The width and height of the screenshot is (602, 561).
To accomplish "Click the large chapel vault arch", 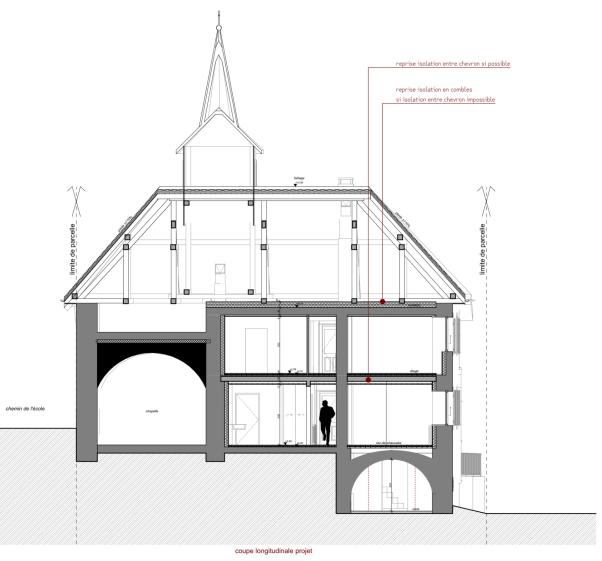I will [x=152, y=399].
